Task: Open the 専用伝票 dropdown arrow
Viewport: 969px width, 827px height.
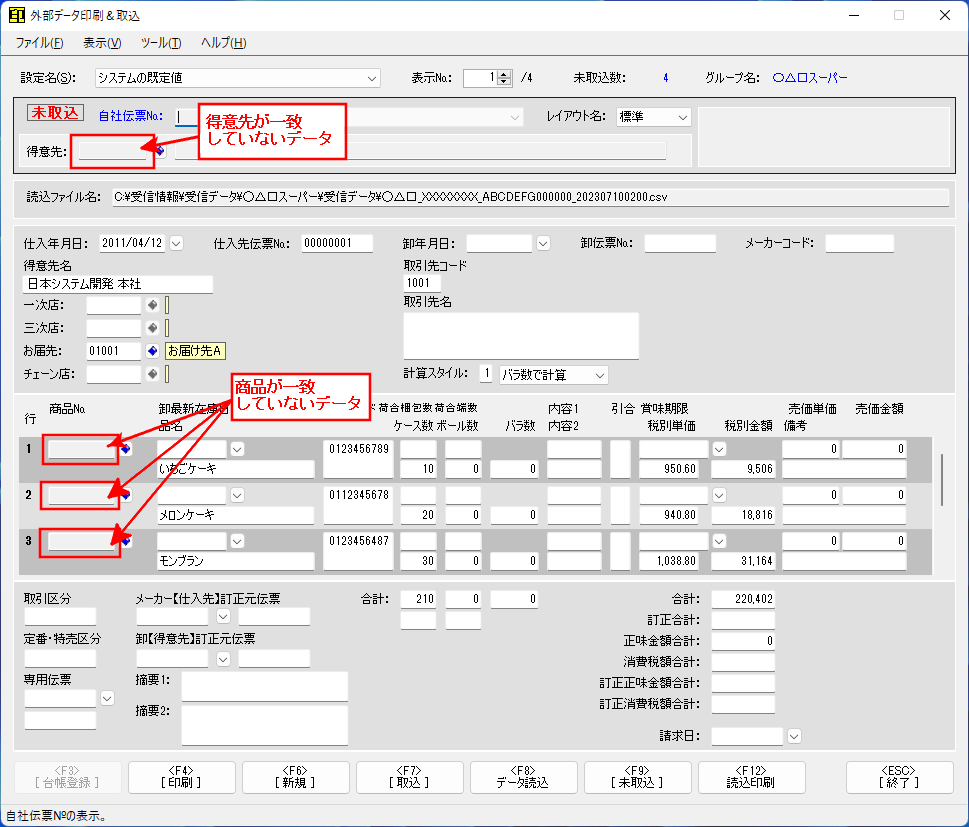Action: [x=108, y=698]
